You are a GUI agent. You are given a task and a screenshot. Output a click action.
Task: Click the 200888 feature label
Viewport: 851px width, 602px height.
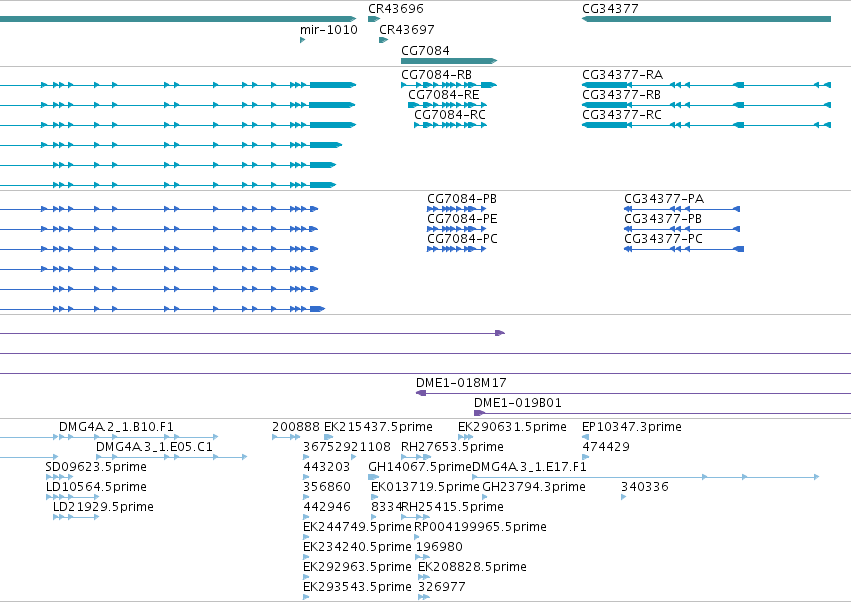pos(296,427)
